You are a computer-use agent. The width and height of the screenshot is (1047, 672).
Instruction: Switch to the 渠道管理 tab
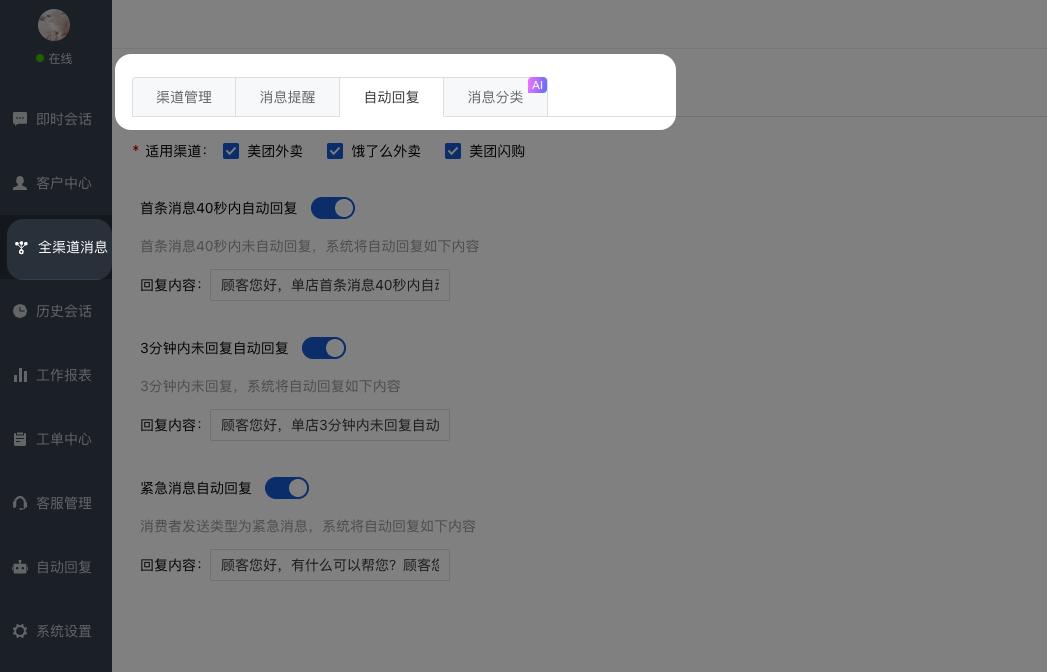(x=184, y=97)
